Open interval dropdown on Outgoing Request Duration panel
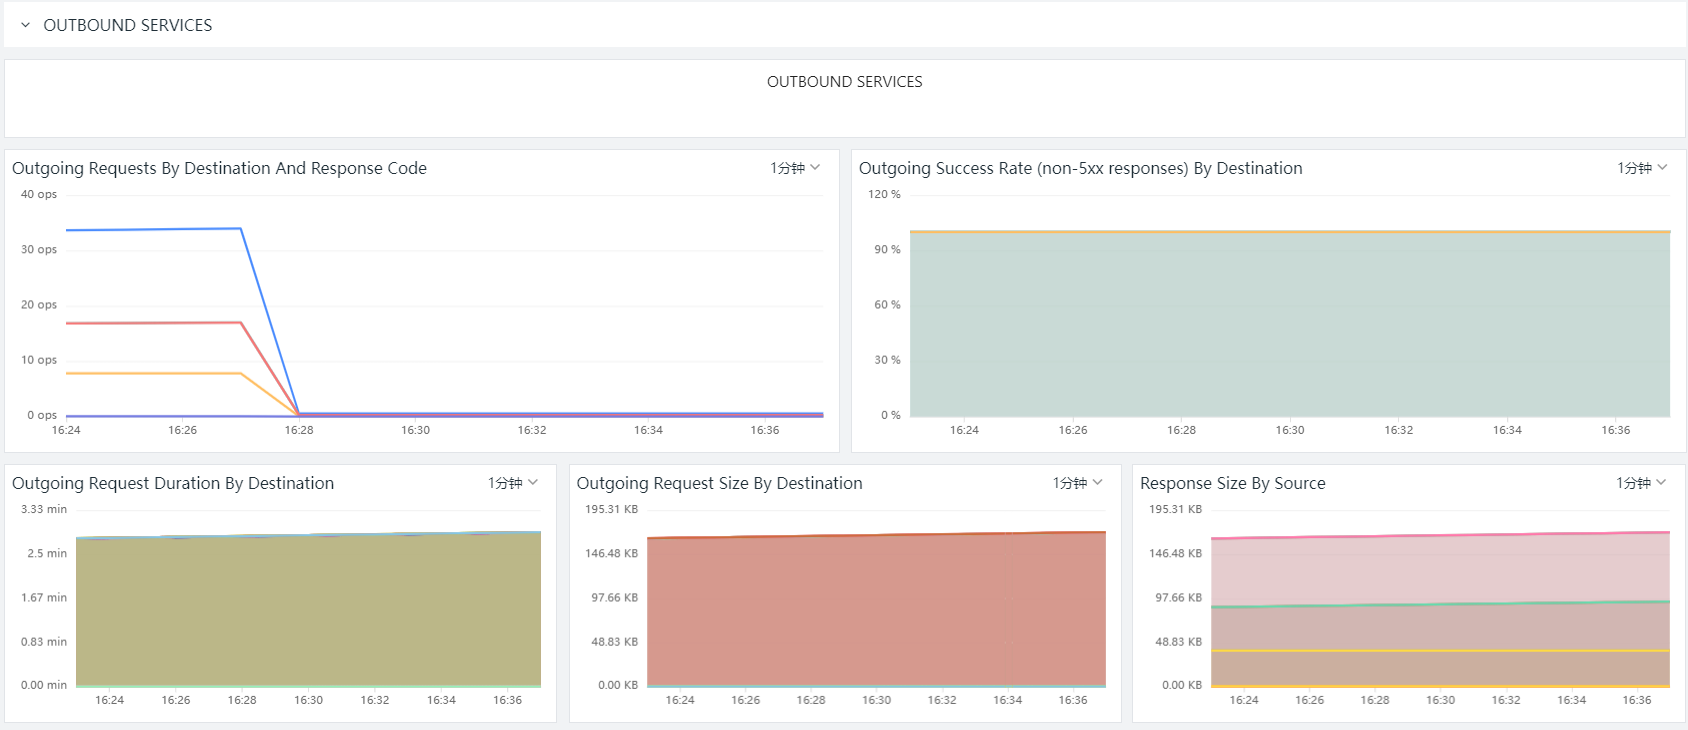 pyautogui.click(x=513, y=483)
